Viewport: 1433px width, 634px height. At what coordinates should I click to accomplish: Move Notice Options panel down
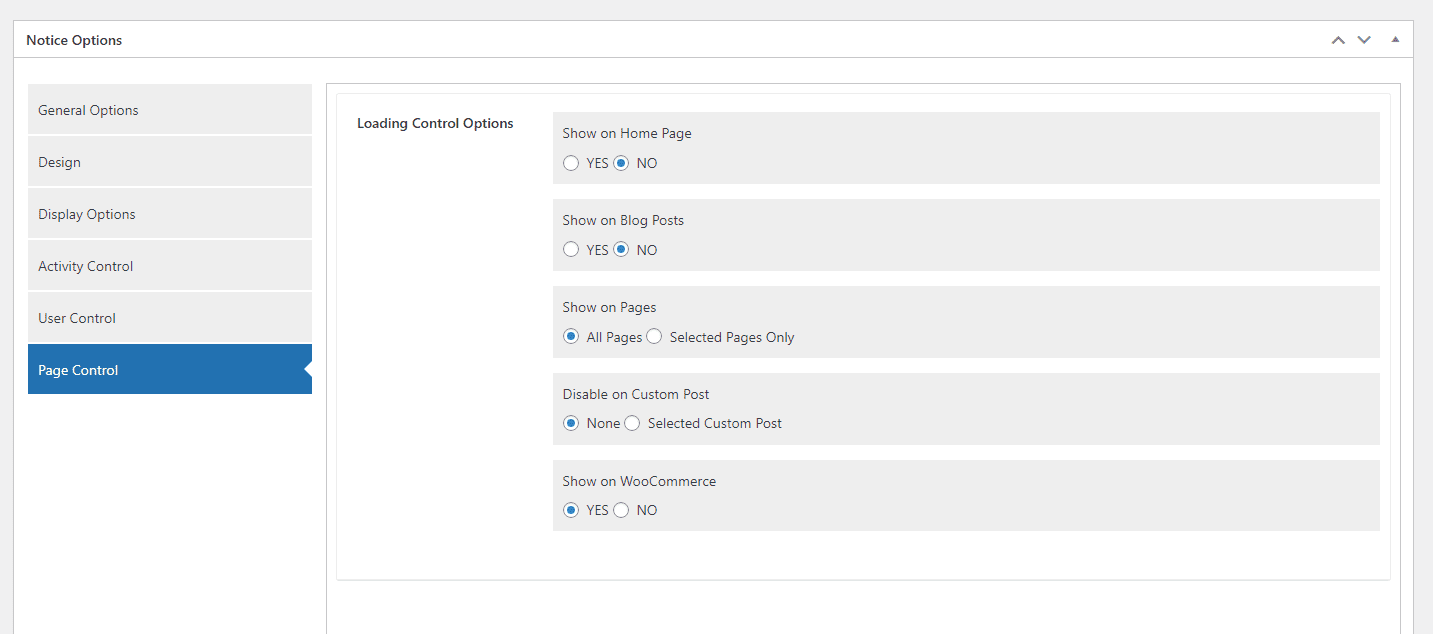point(1364,40)
